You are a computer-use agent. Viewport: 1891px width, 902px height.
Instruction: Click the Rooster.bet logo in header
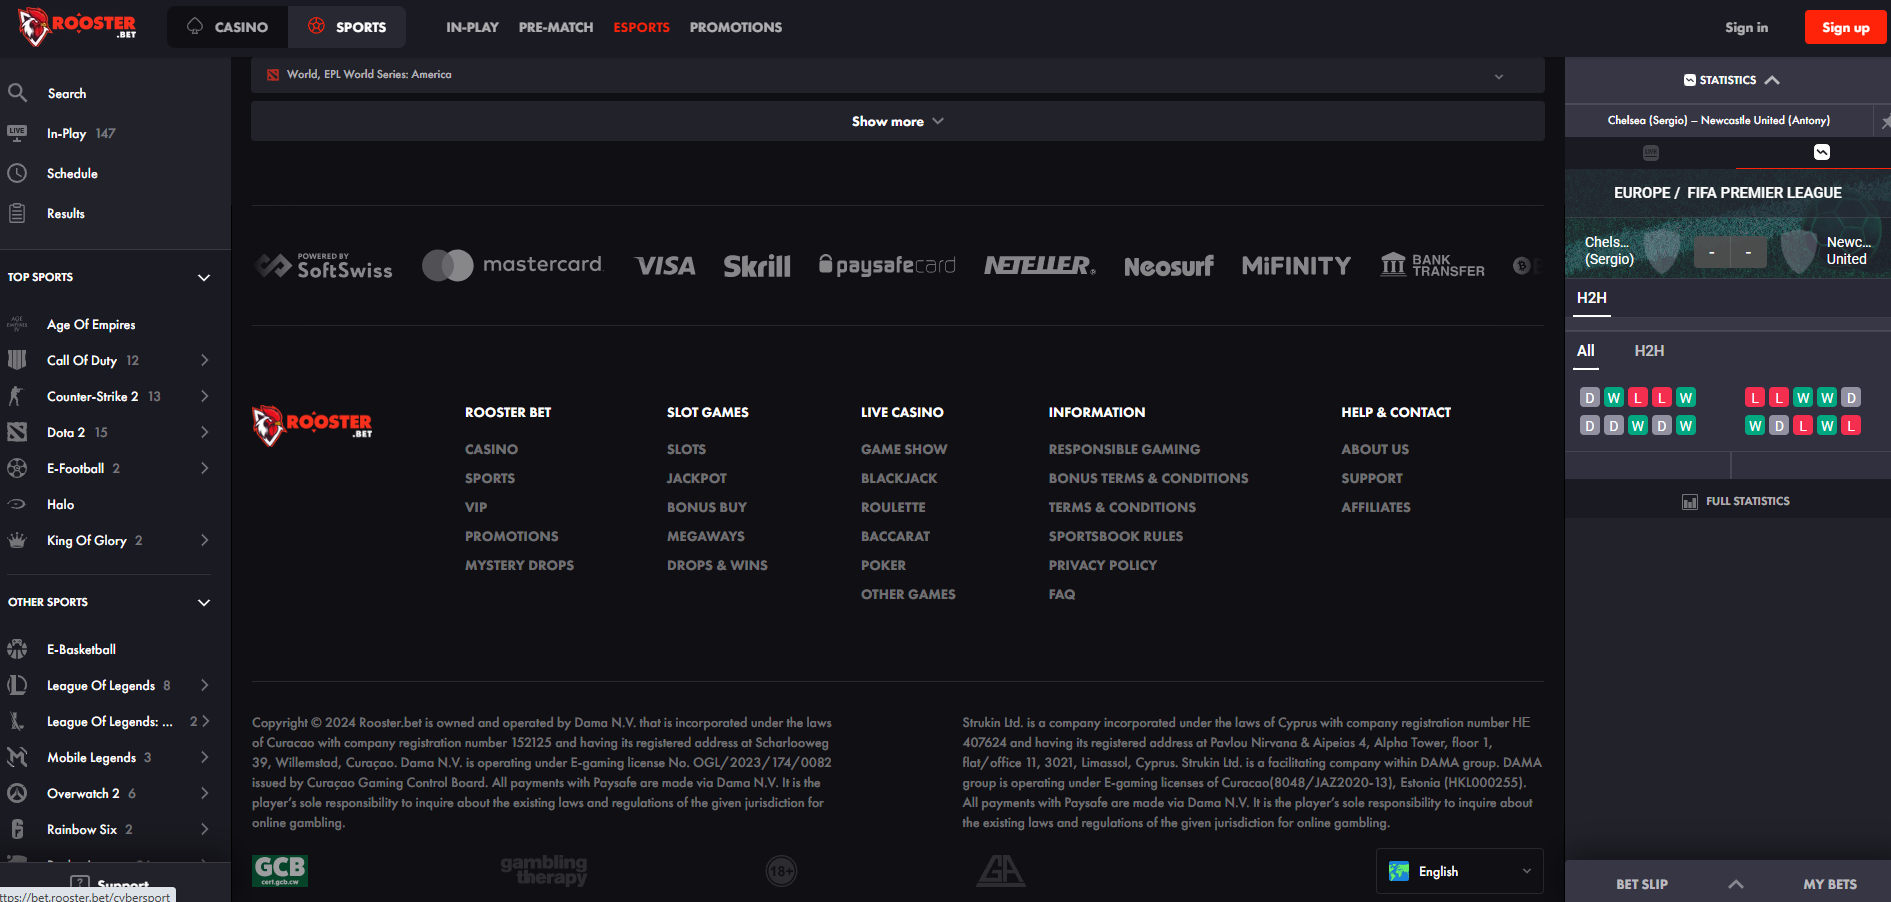77,27
